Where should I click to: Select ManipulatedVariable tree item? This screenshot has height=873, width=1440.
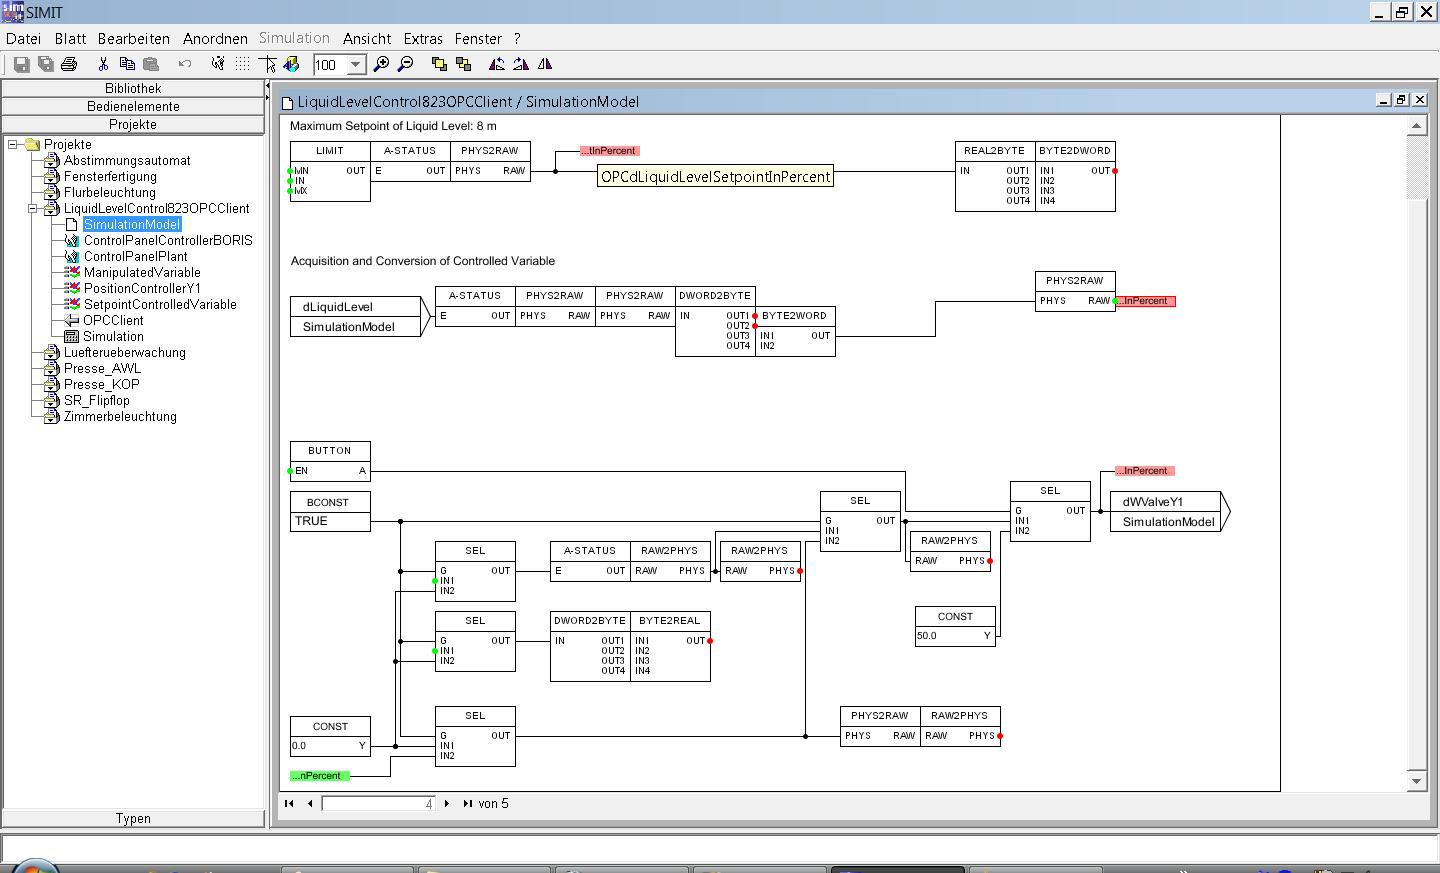(142, 272)
